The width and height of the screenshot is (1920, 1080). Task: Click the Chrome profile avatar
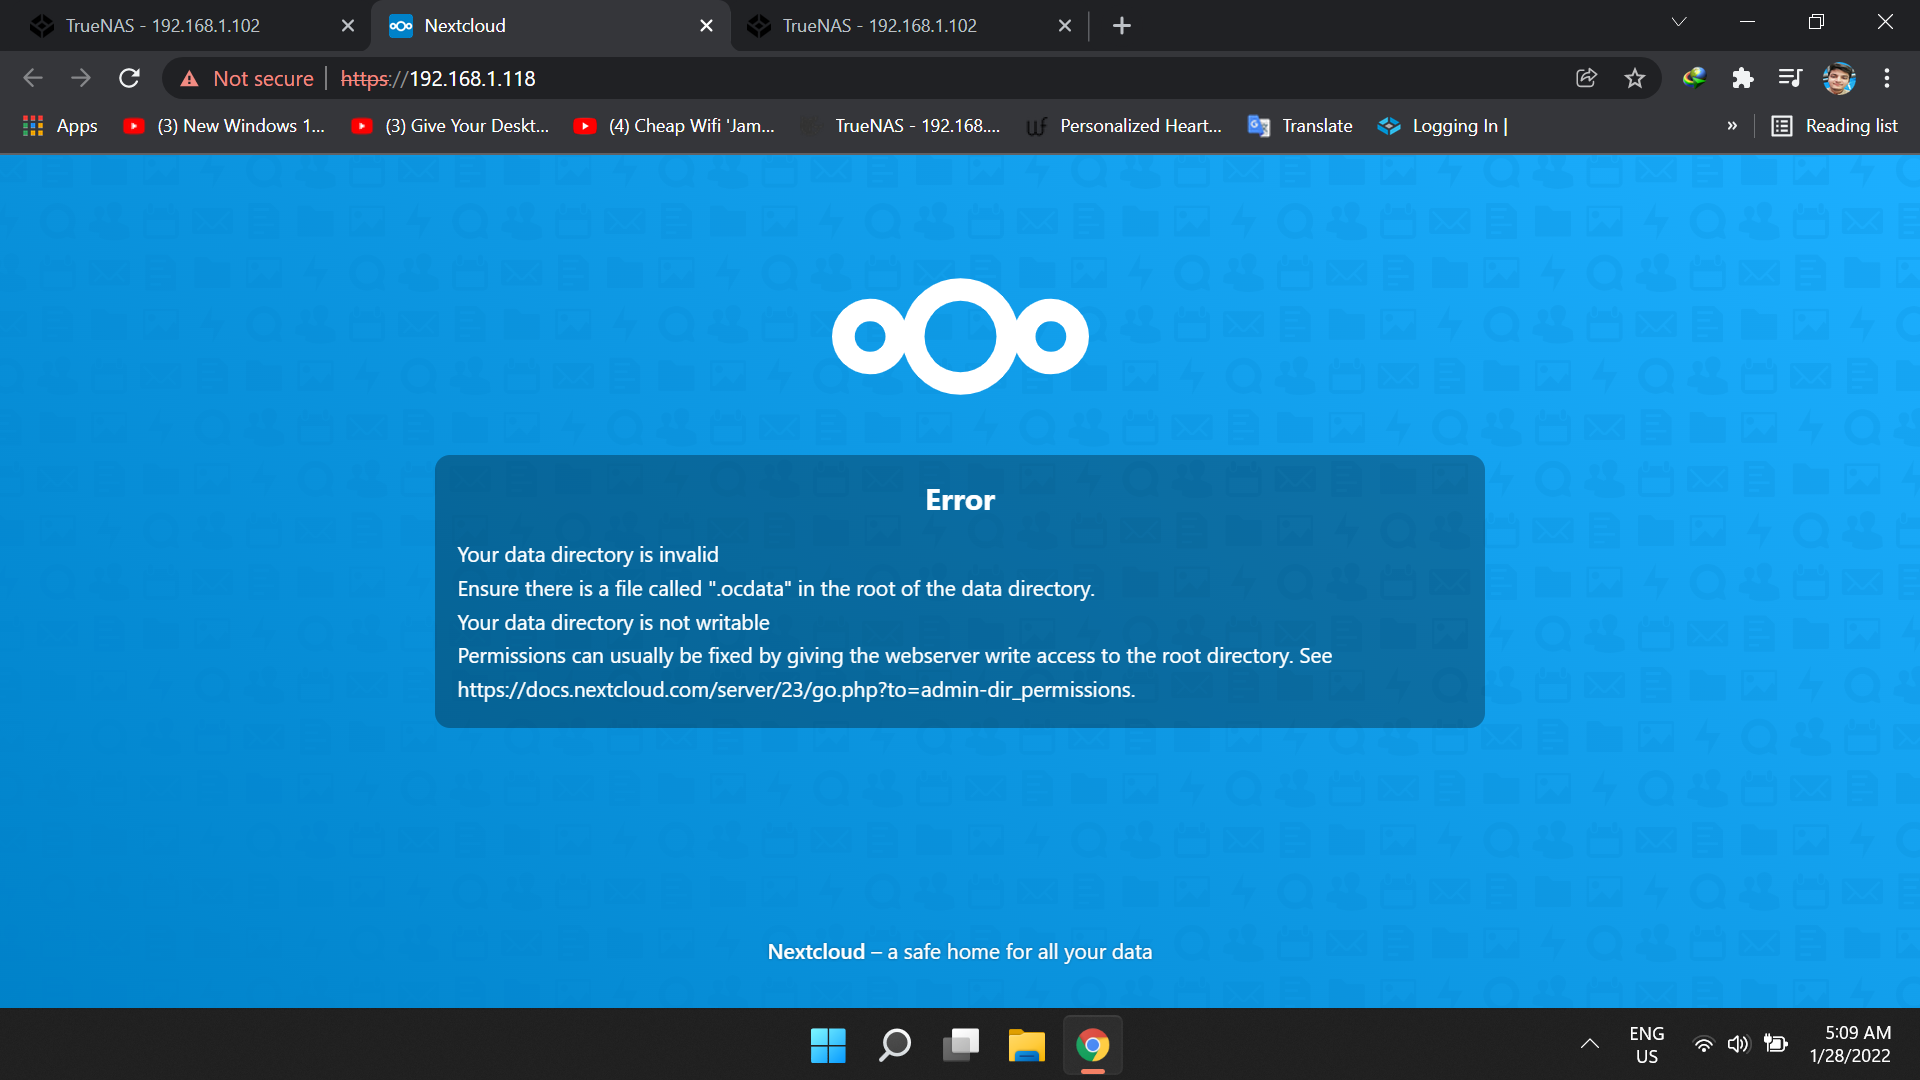point(1838,78)
